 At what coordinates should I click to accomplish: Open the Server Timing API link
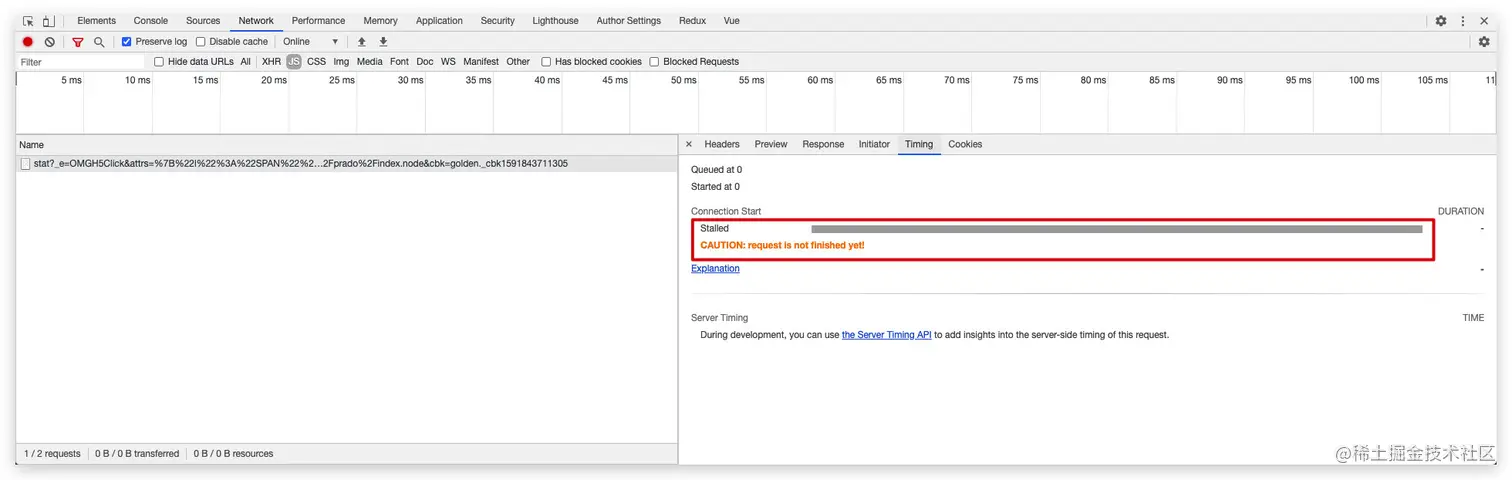point(887,336)
